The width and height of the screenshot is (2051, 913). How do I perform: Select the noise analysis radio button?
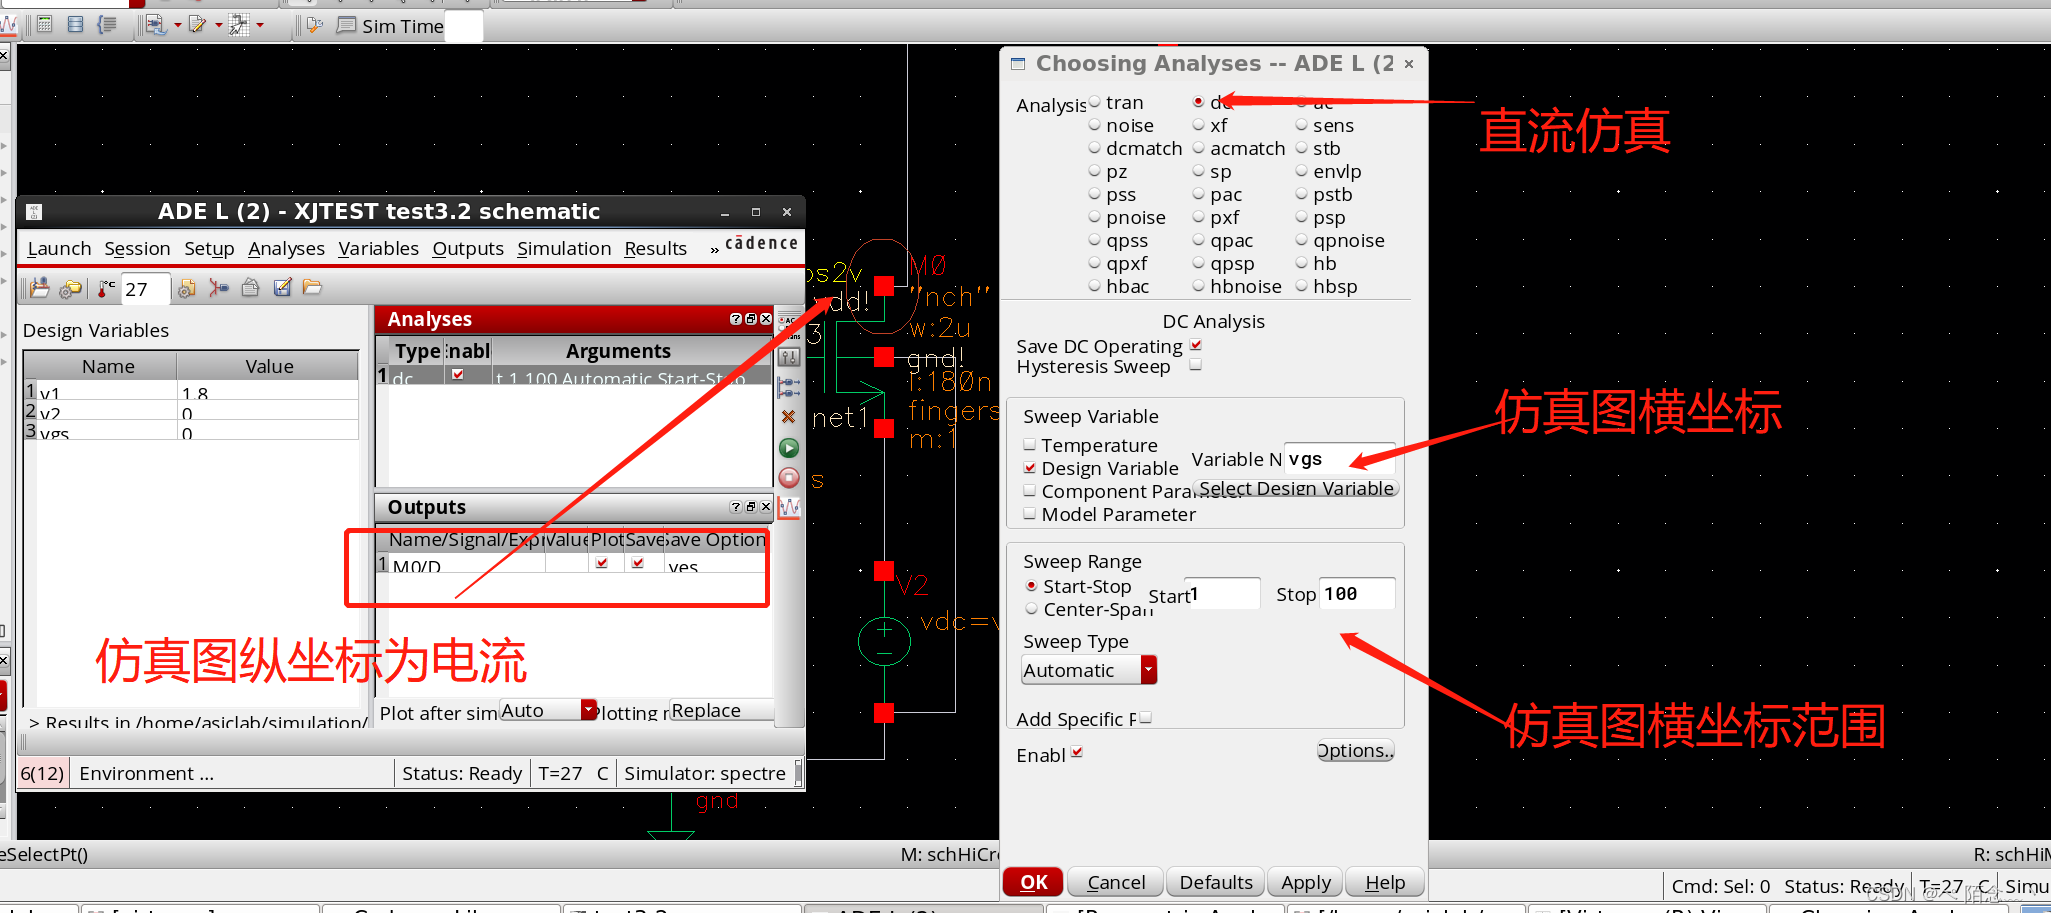tap(1095, 125)
